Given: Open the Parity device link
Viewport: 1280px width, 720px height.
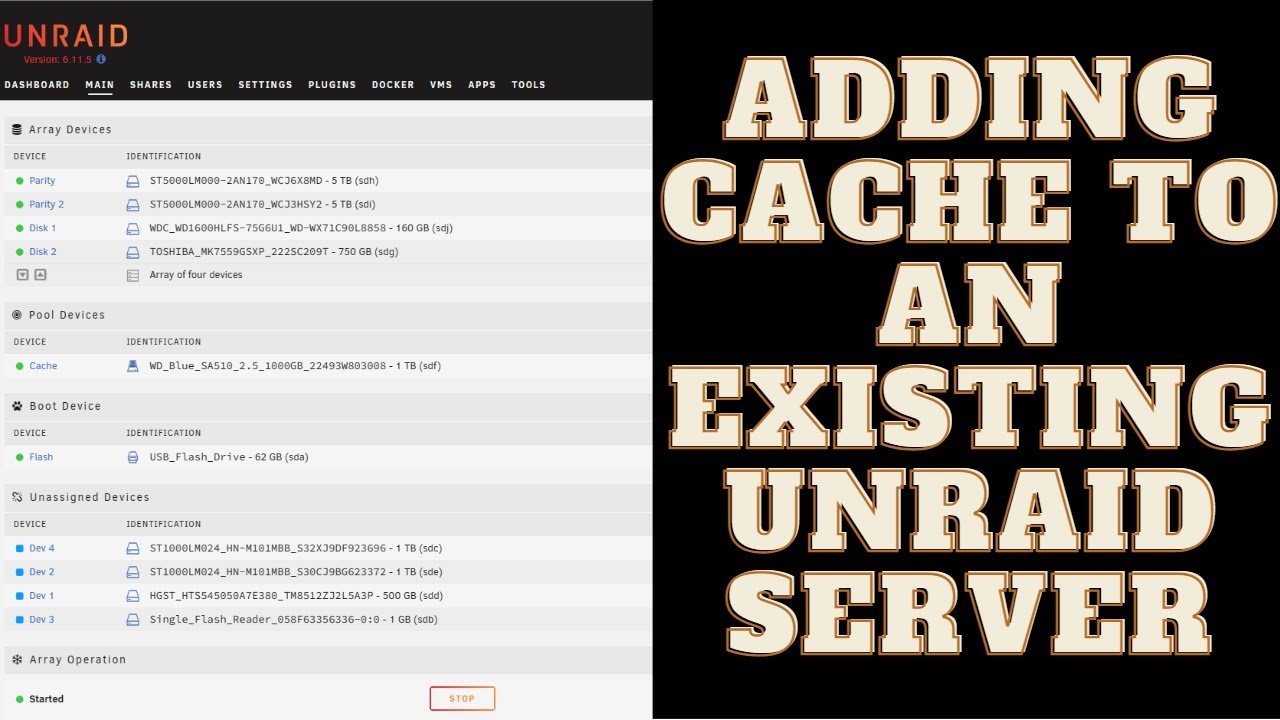Looking at the screenshot, I should (x=42, y=181).
